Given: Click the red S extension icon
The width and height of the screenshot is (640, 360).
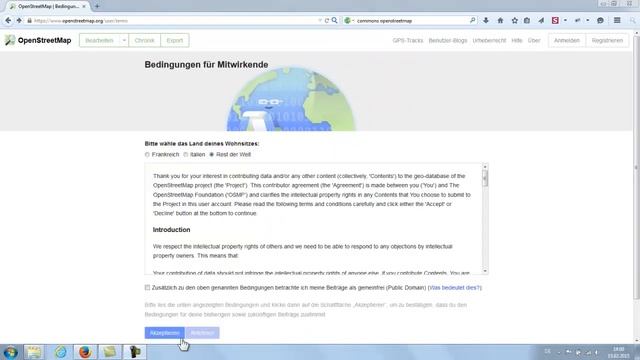Looking at the screenshot, I should tap(555, 20).
